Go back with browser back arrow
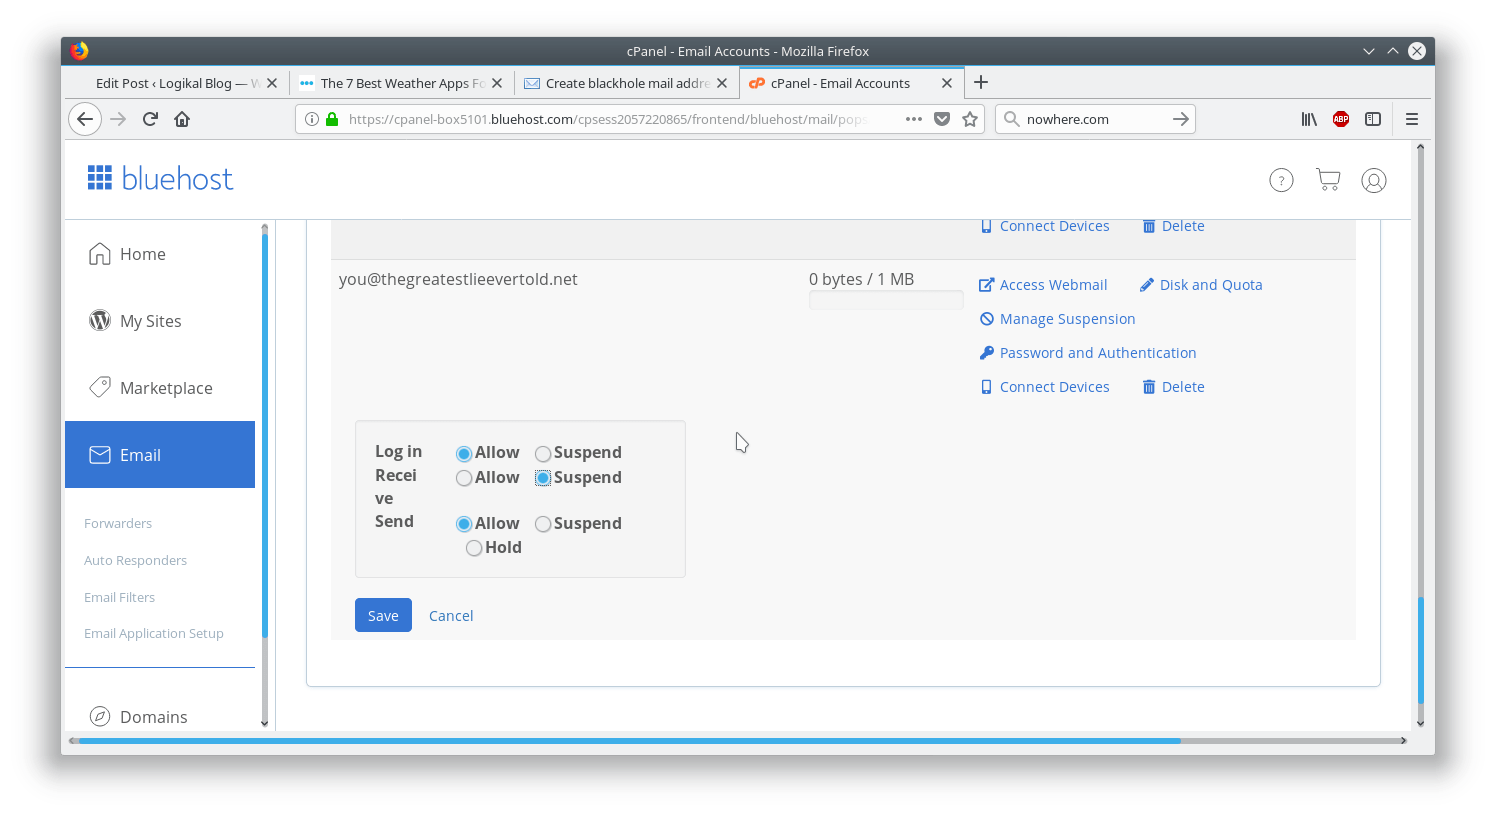 (85, 119)
